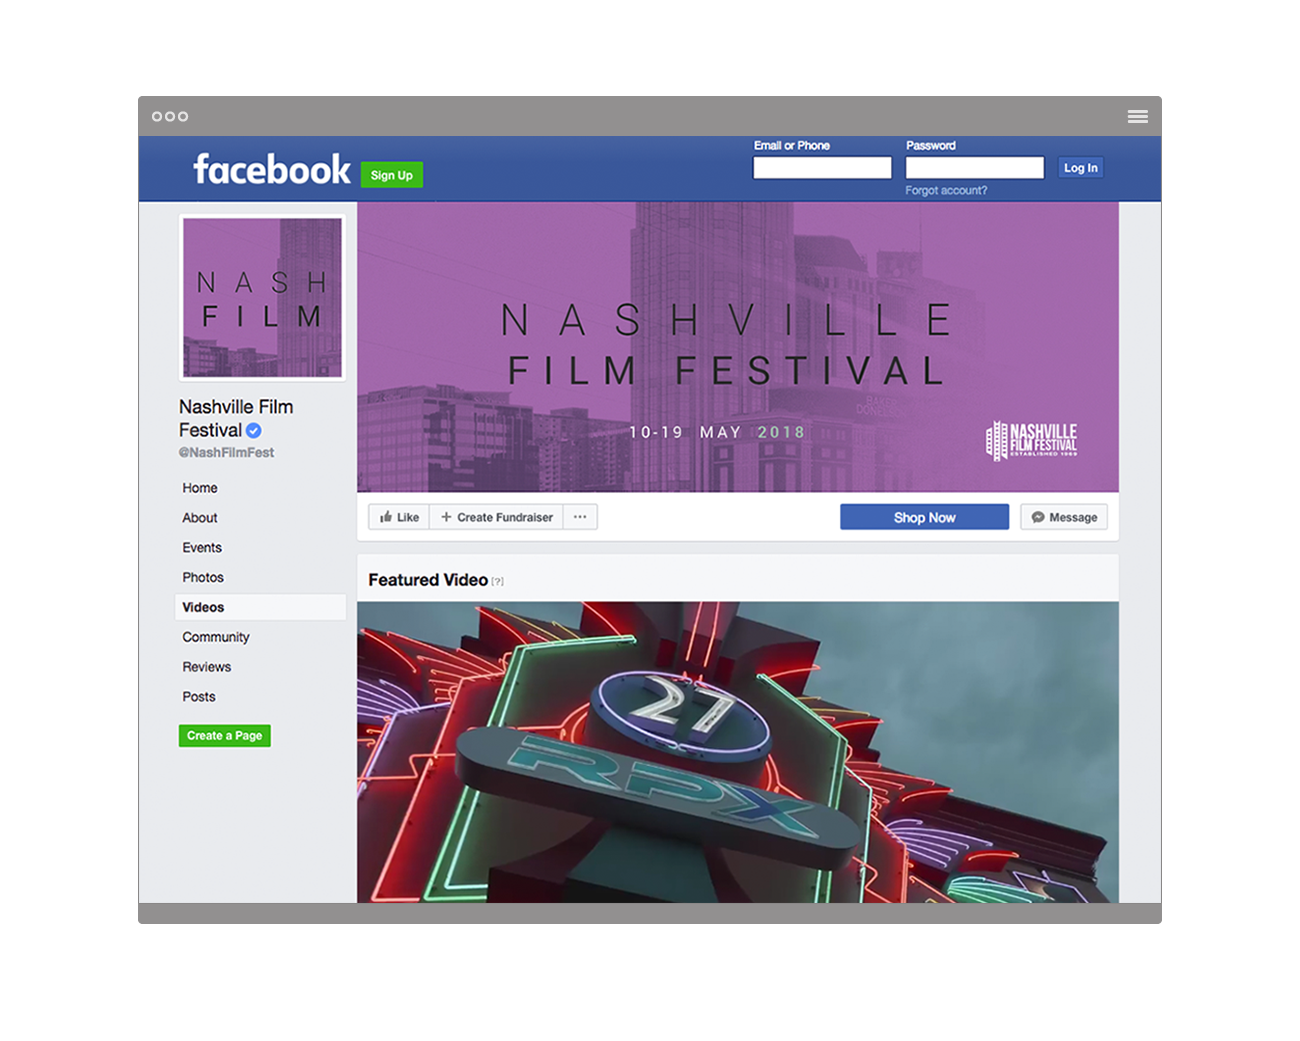Like the Nashville Film Festival page

(399, 517)
